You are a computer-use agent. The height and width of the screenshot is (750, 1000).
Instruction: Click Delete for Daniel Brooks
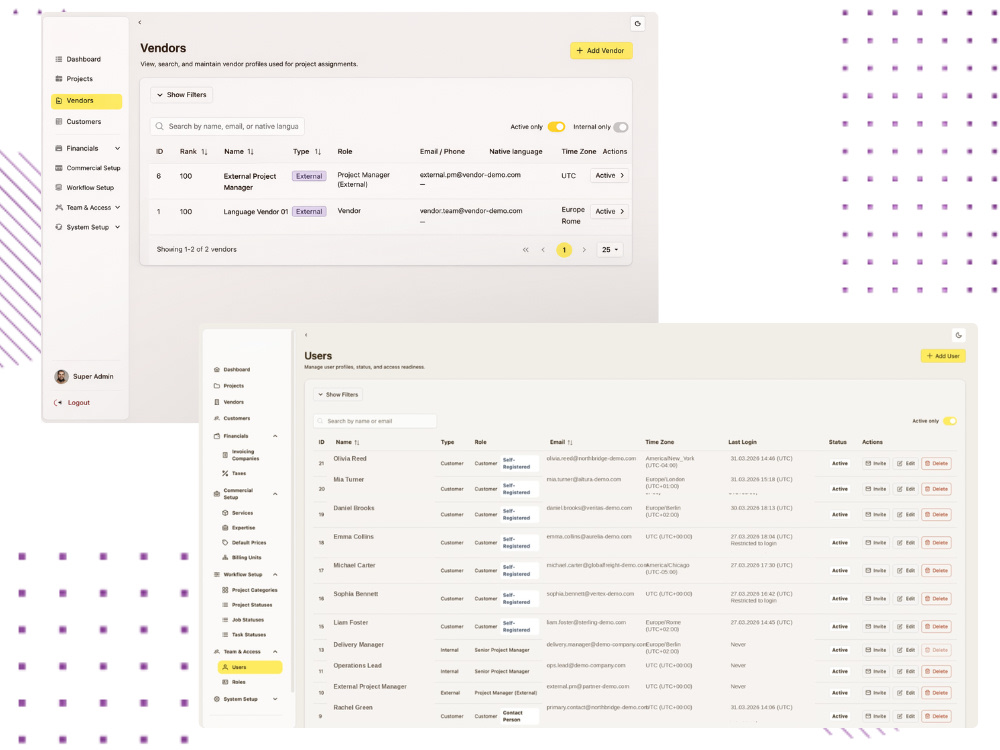937,515
